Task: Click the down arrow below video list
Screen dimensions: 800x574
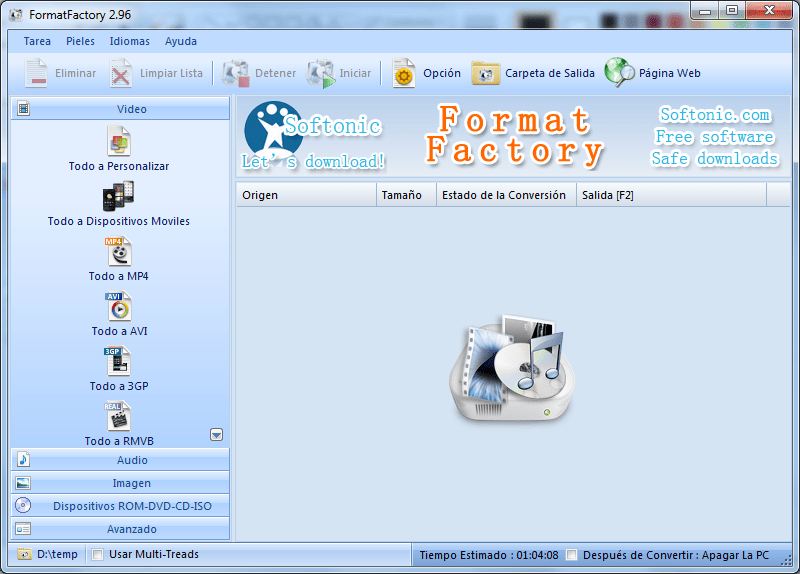Action: (x=216, y=435)
